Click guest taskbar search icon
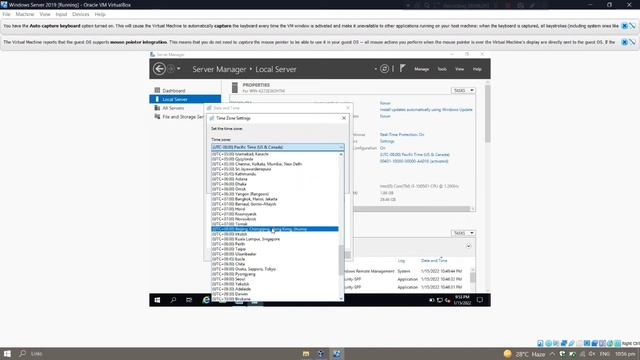The image size is (640, 360). [173, 300]
